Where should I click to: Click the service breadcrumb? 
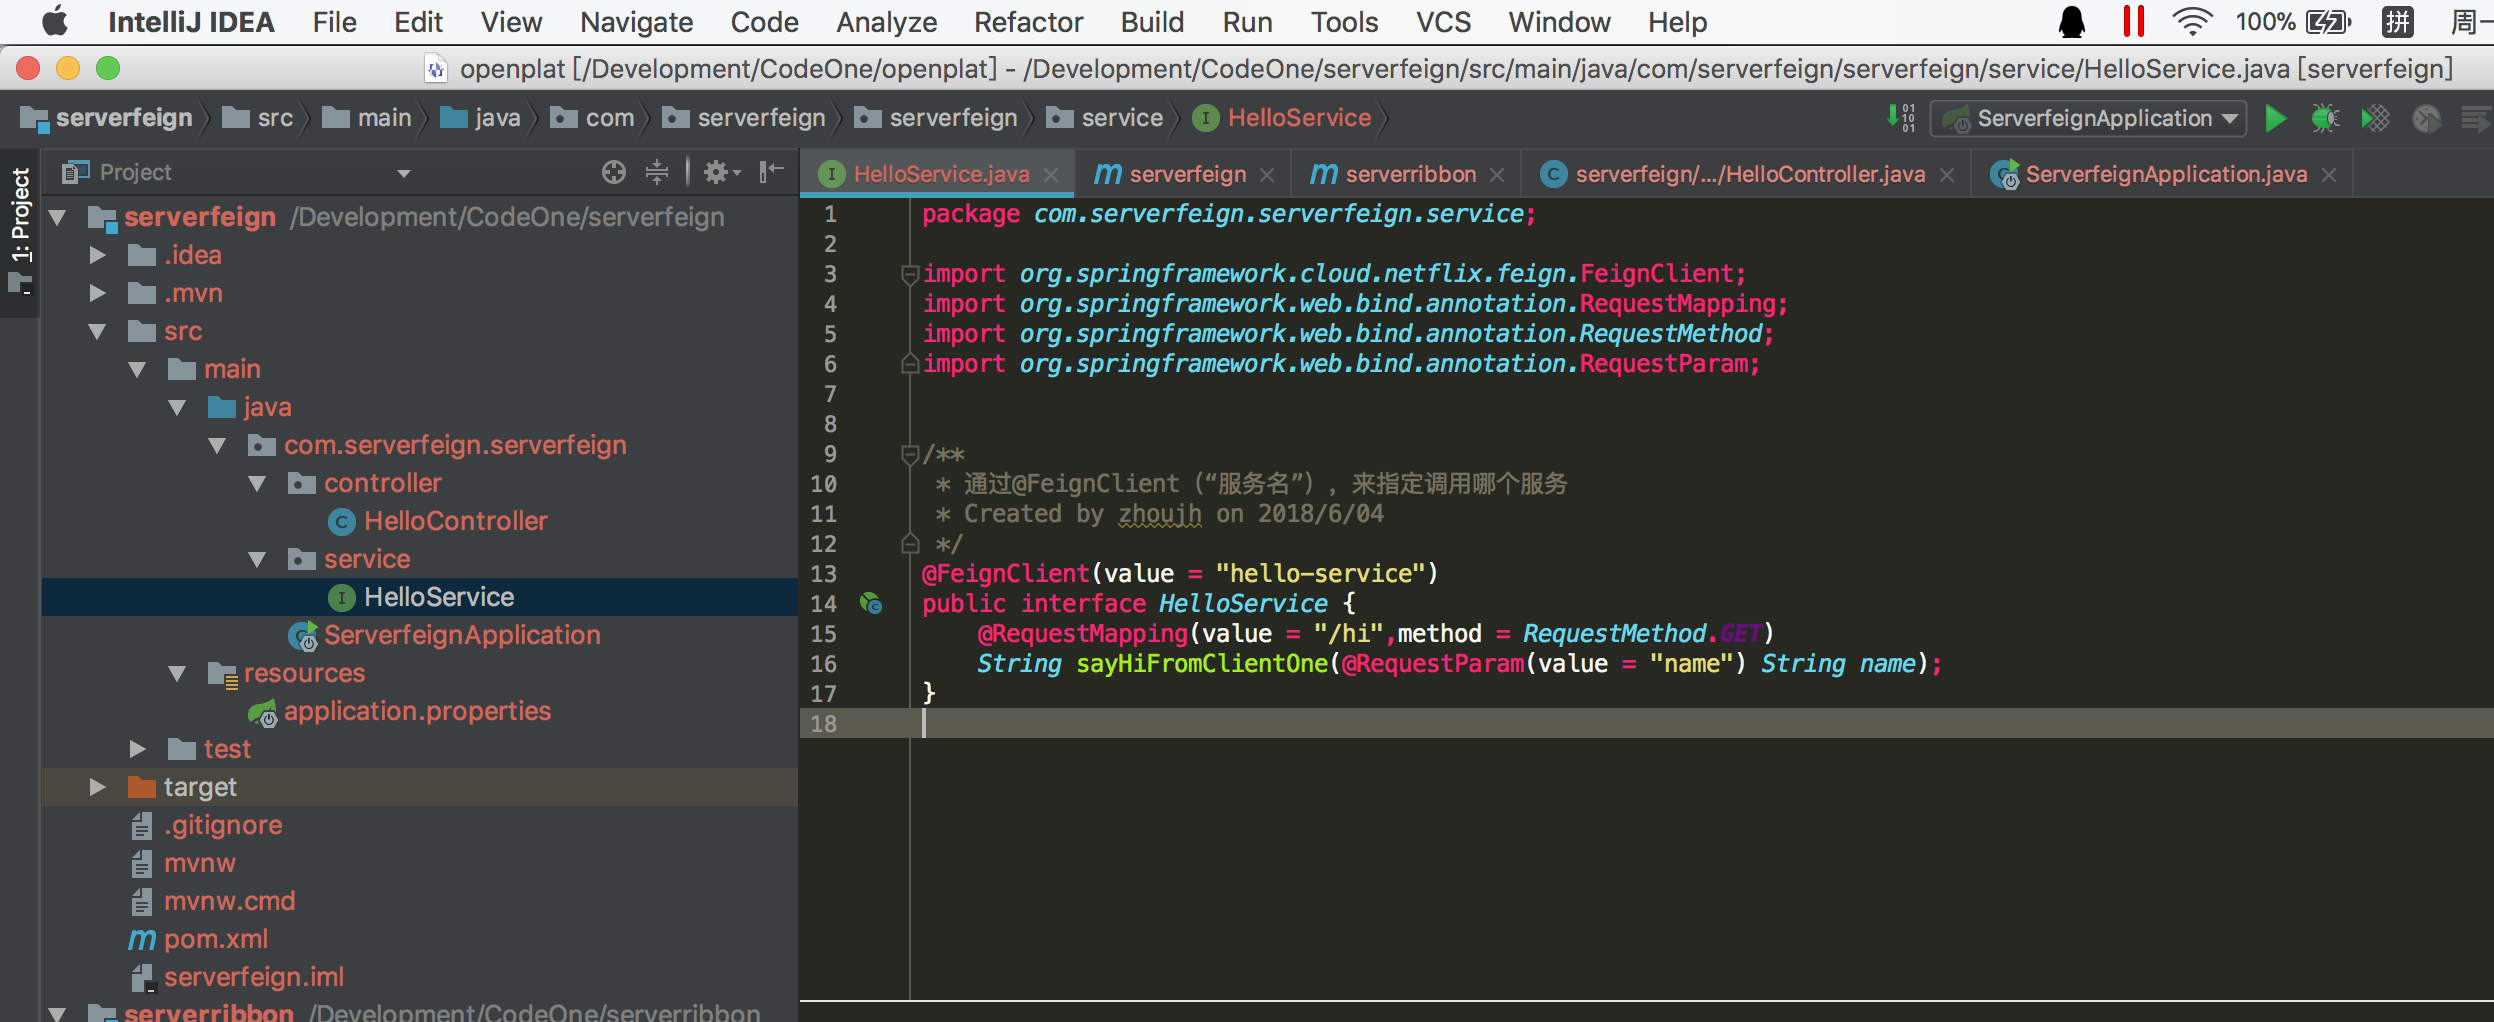click(1104, 118)
